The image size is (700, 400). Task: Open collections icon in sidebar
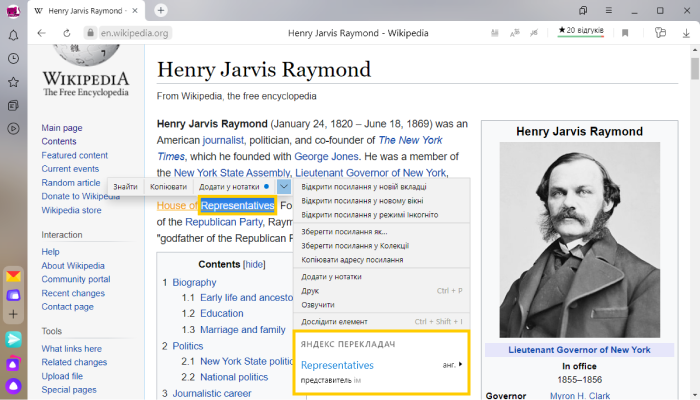[x=13, y=105]
